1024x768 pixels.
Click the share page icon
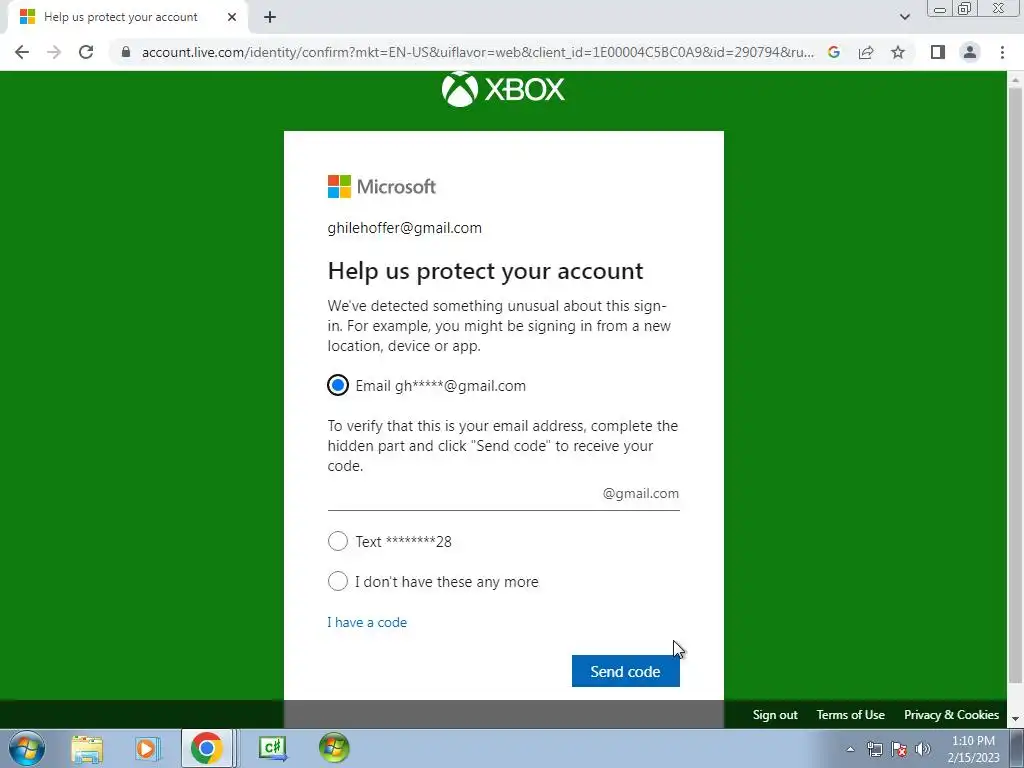coord(866,52)
